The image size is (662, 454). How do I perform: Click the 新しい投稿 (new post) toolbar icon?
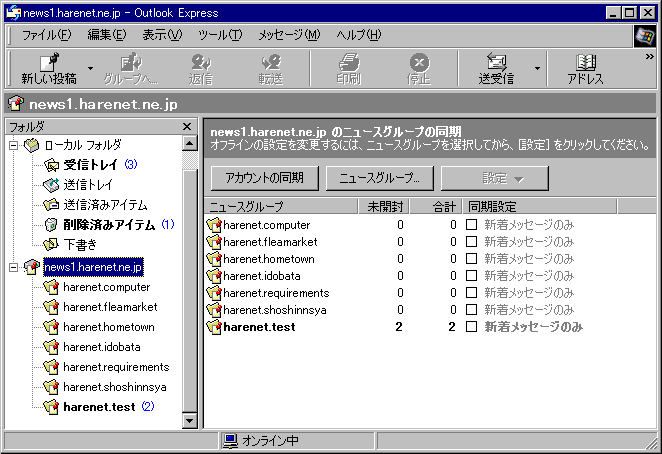click(49, 63)
